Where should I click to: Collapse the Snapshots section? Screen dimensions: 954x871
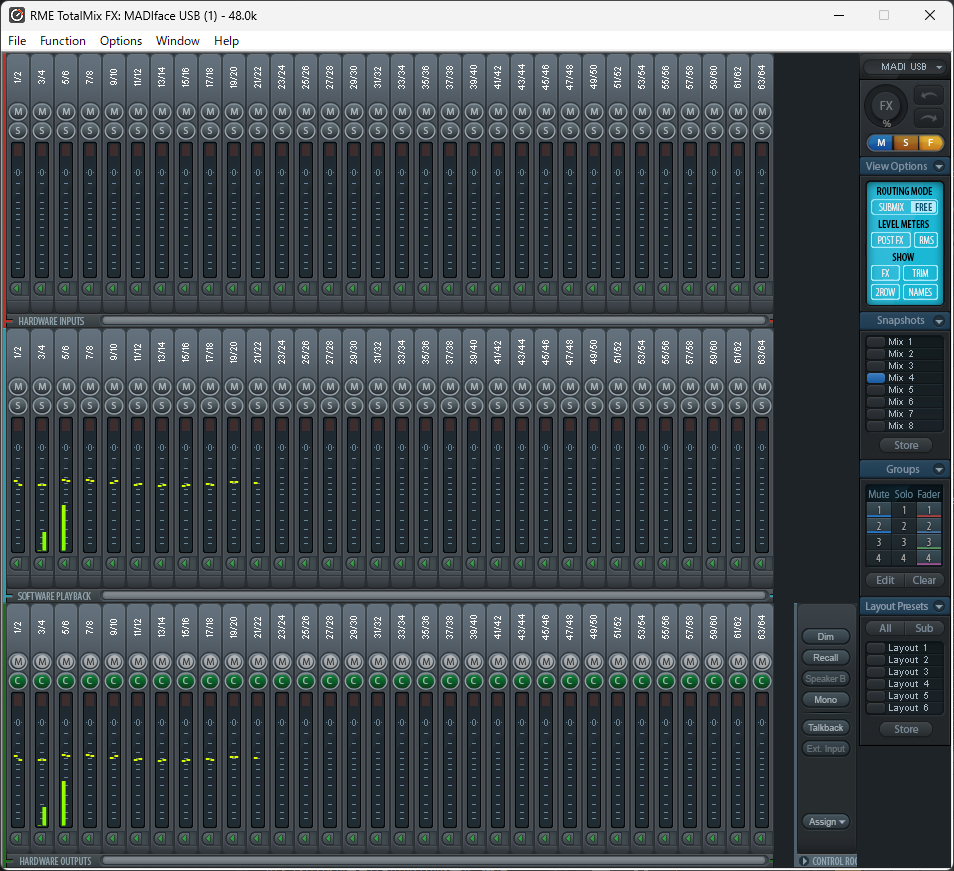tap(939, 321)
